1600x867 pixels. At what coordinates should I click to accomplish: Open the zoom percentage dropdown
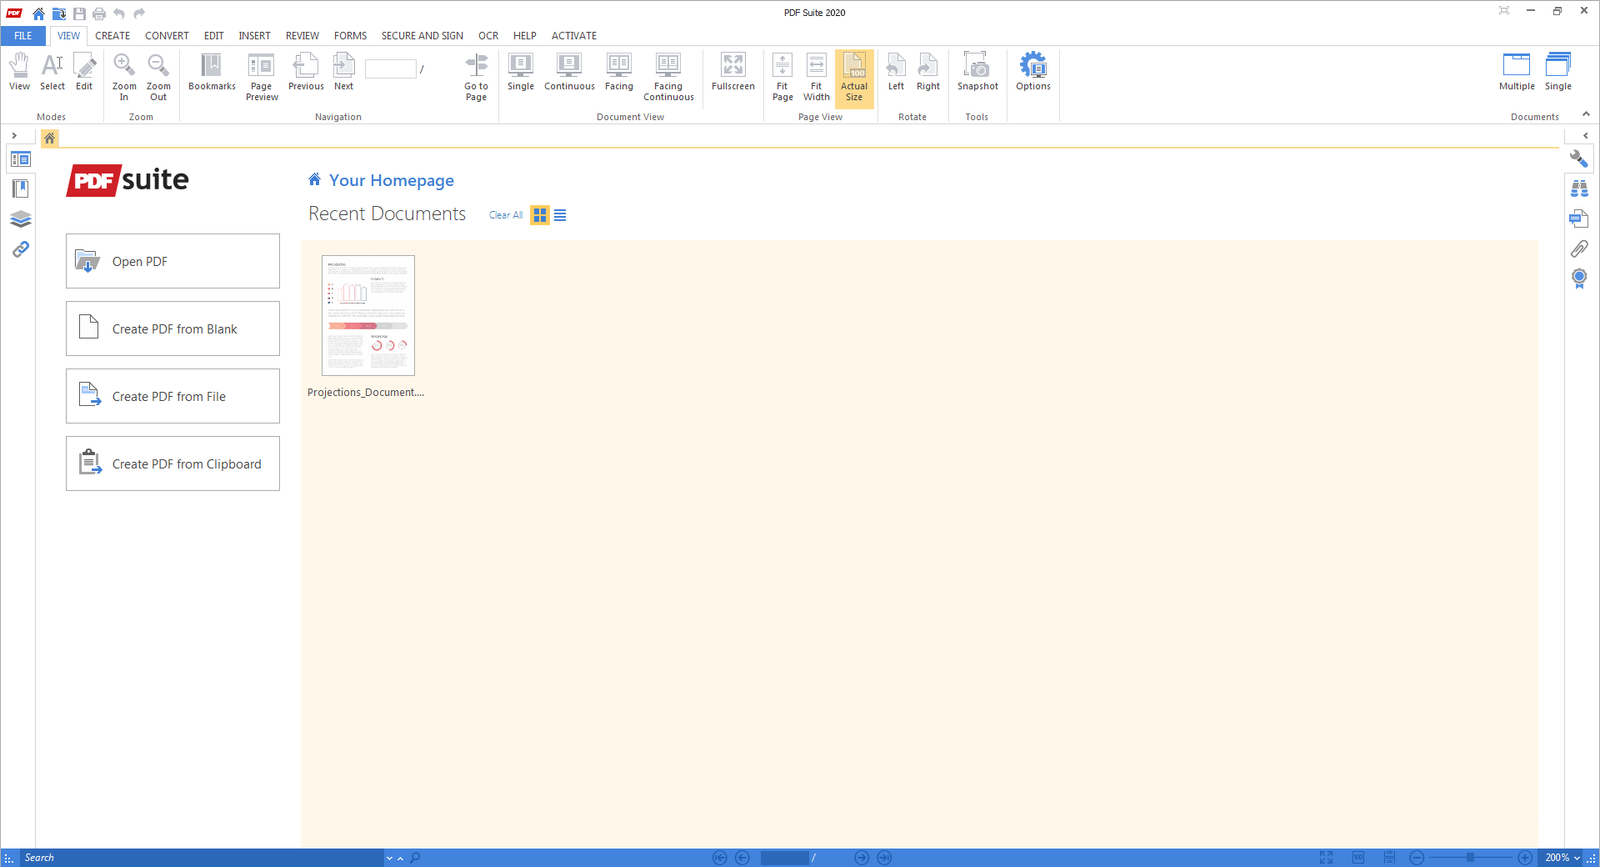point(1577,858)
